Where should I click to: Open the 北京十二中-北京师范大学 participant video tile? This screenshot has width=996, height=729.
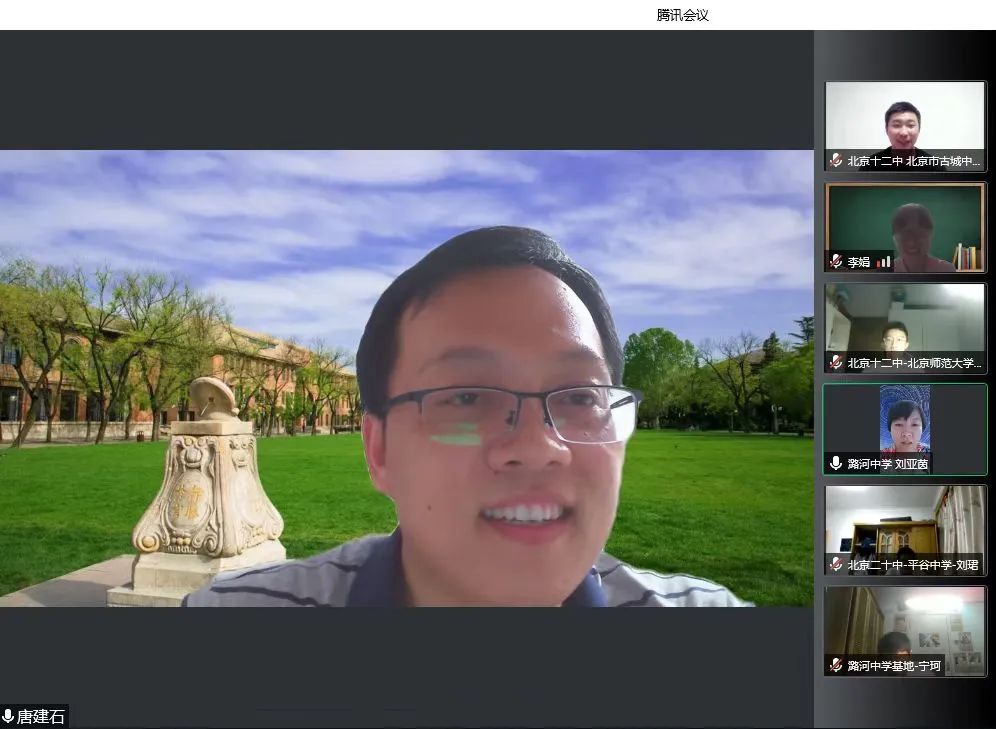[904, 322]
